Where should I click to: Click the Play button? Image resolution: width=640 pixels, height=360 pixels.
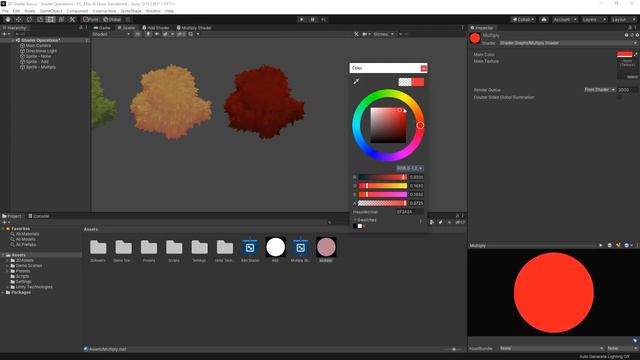pos(302,19)
